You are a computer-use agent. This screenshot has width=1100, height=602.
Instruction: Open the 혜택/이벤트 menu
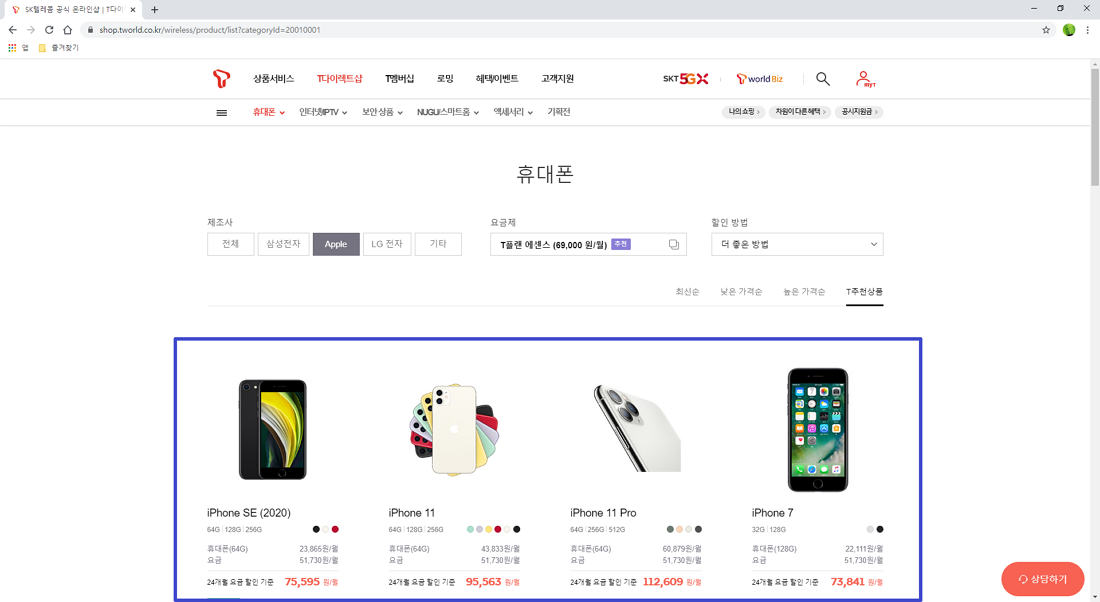click(497, 79)
